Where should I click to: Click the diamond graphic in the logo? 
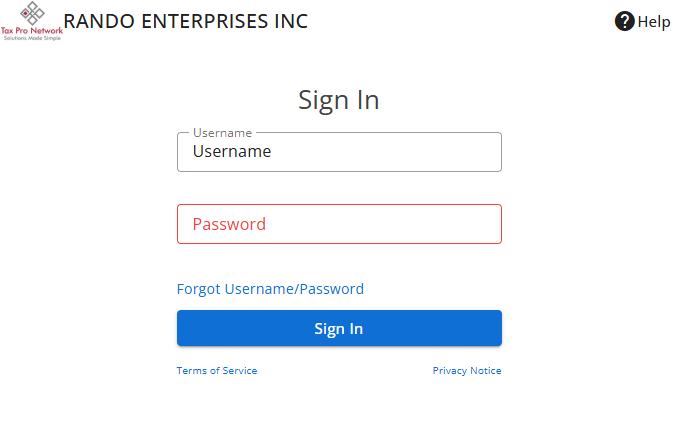32,13
